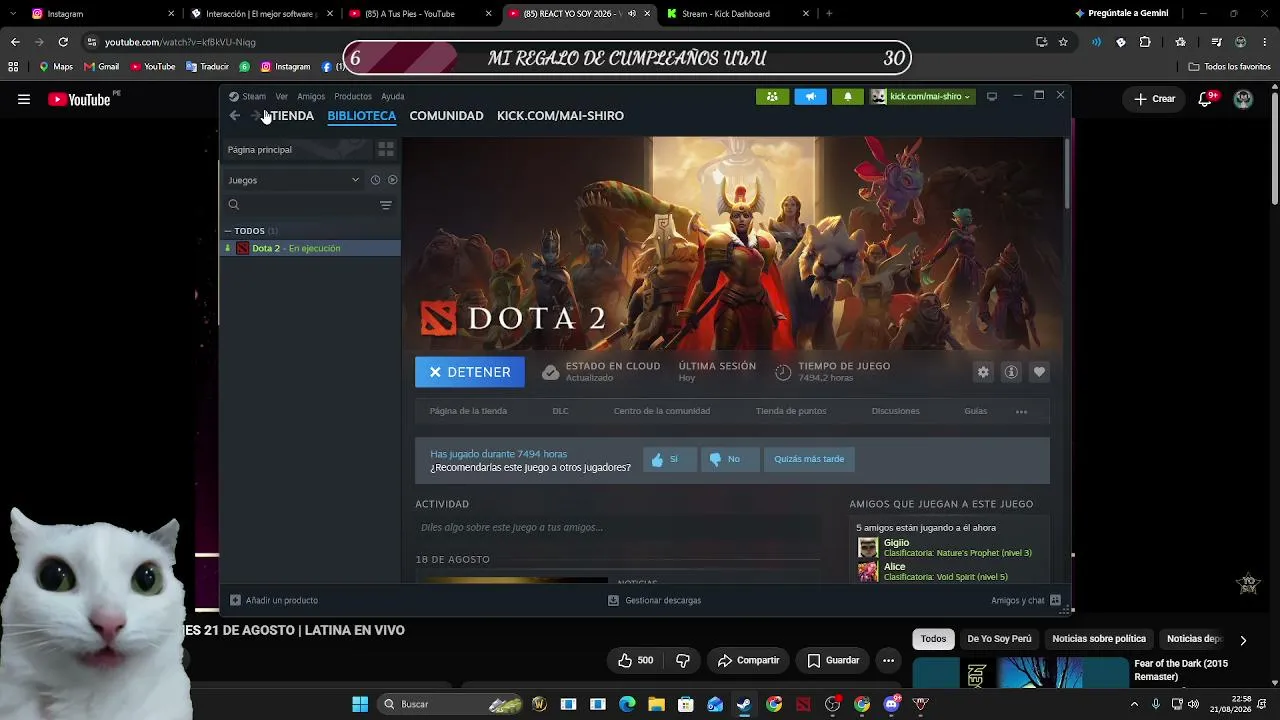Click the Compartir button on YouTube

tap(748, 660)
